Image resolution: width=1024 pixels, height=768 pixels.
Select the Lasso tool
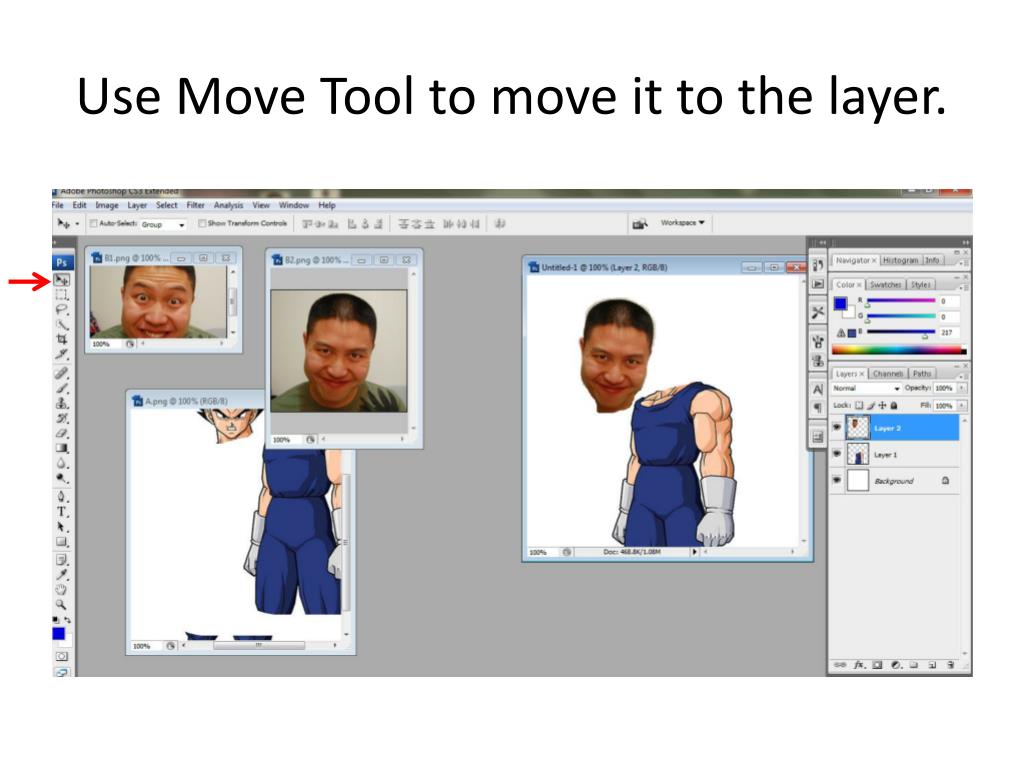pos(61,310)
